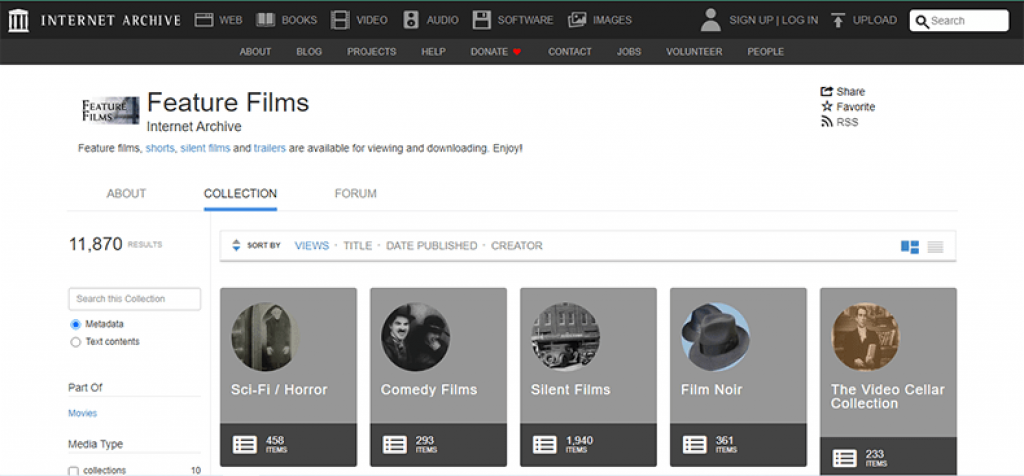Click the Search this Collection field
The image size is (1024, 476).
[x=135, y=299]
